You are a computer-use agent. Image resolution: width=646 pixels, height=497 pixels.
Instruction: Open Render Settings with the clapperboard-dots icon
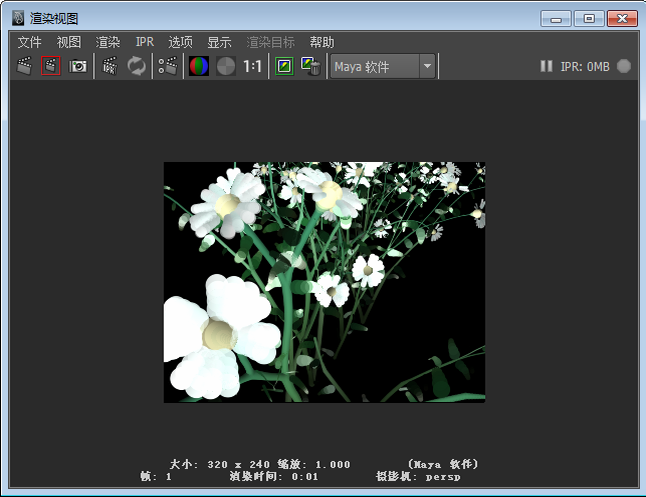click(x=168, y=67)
